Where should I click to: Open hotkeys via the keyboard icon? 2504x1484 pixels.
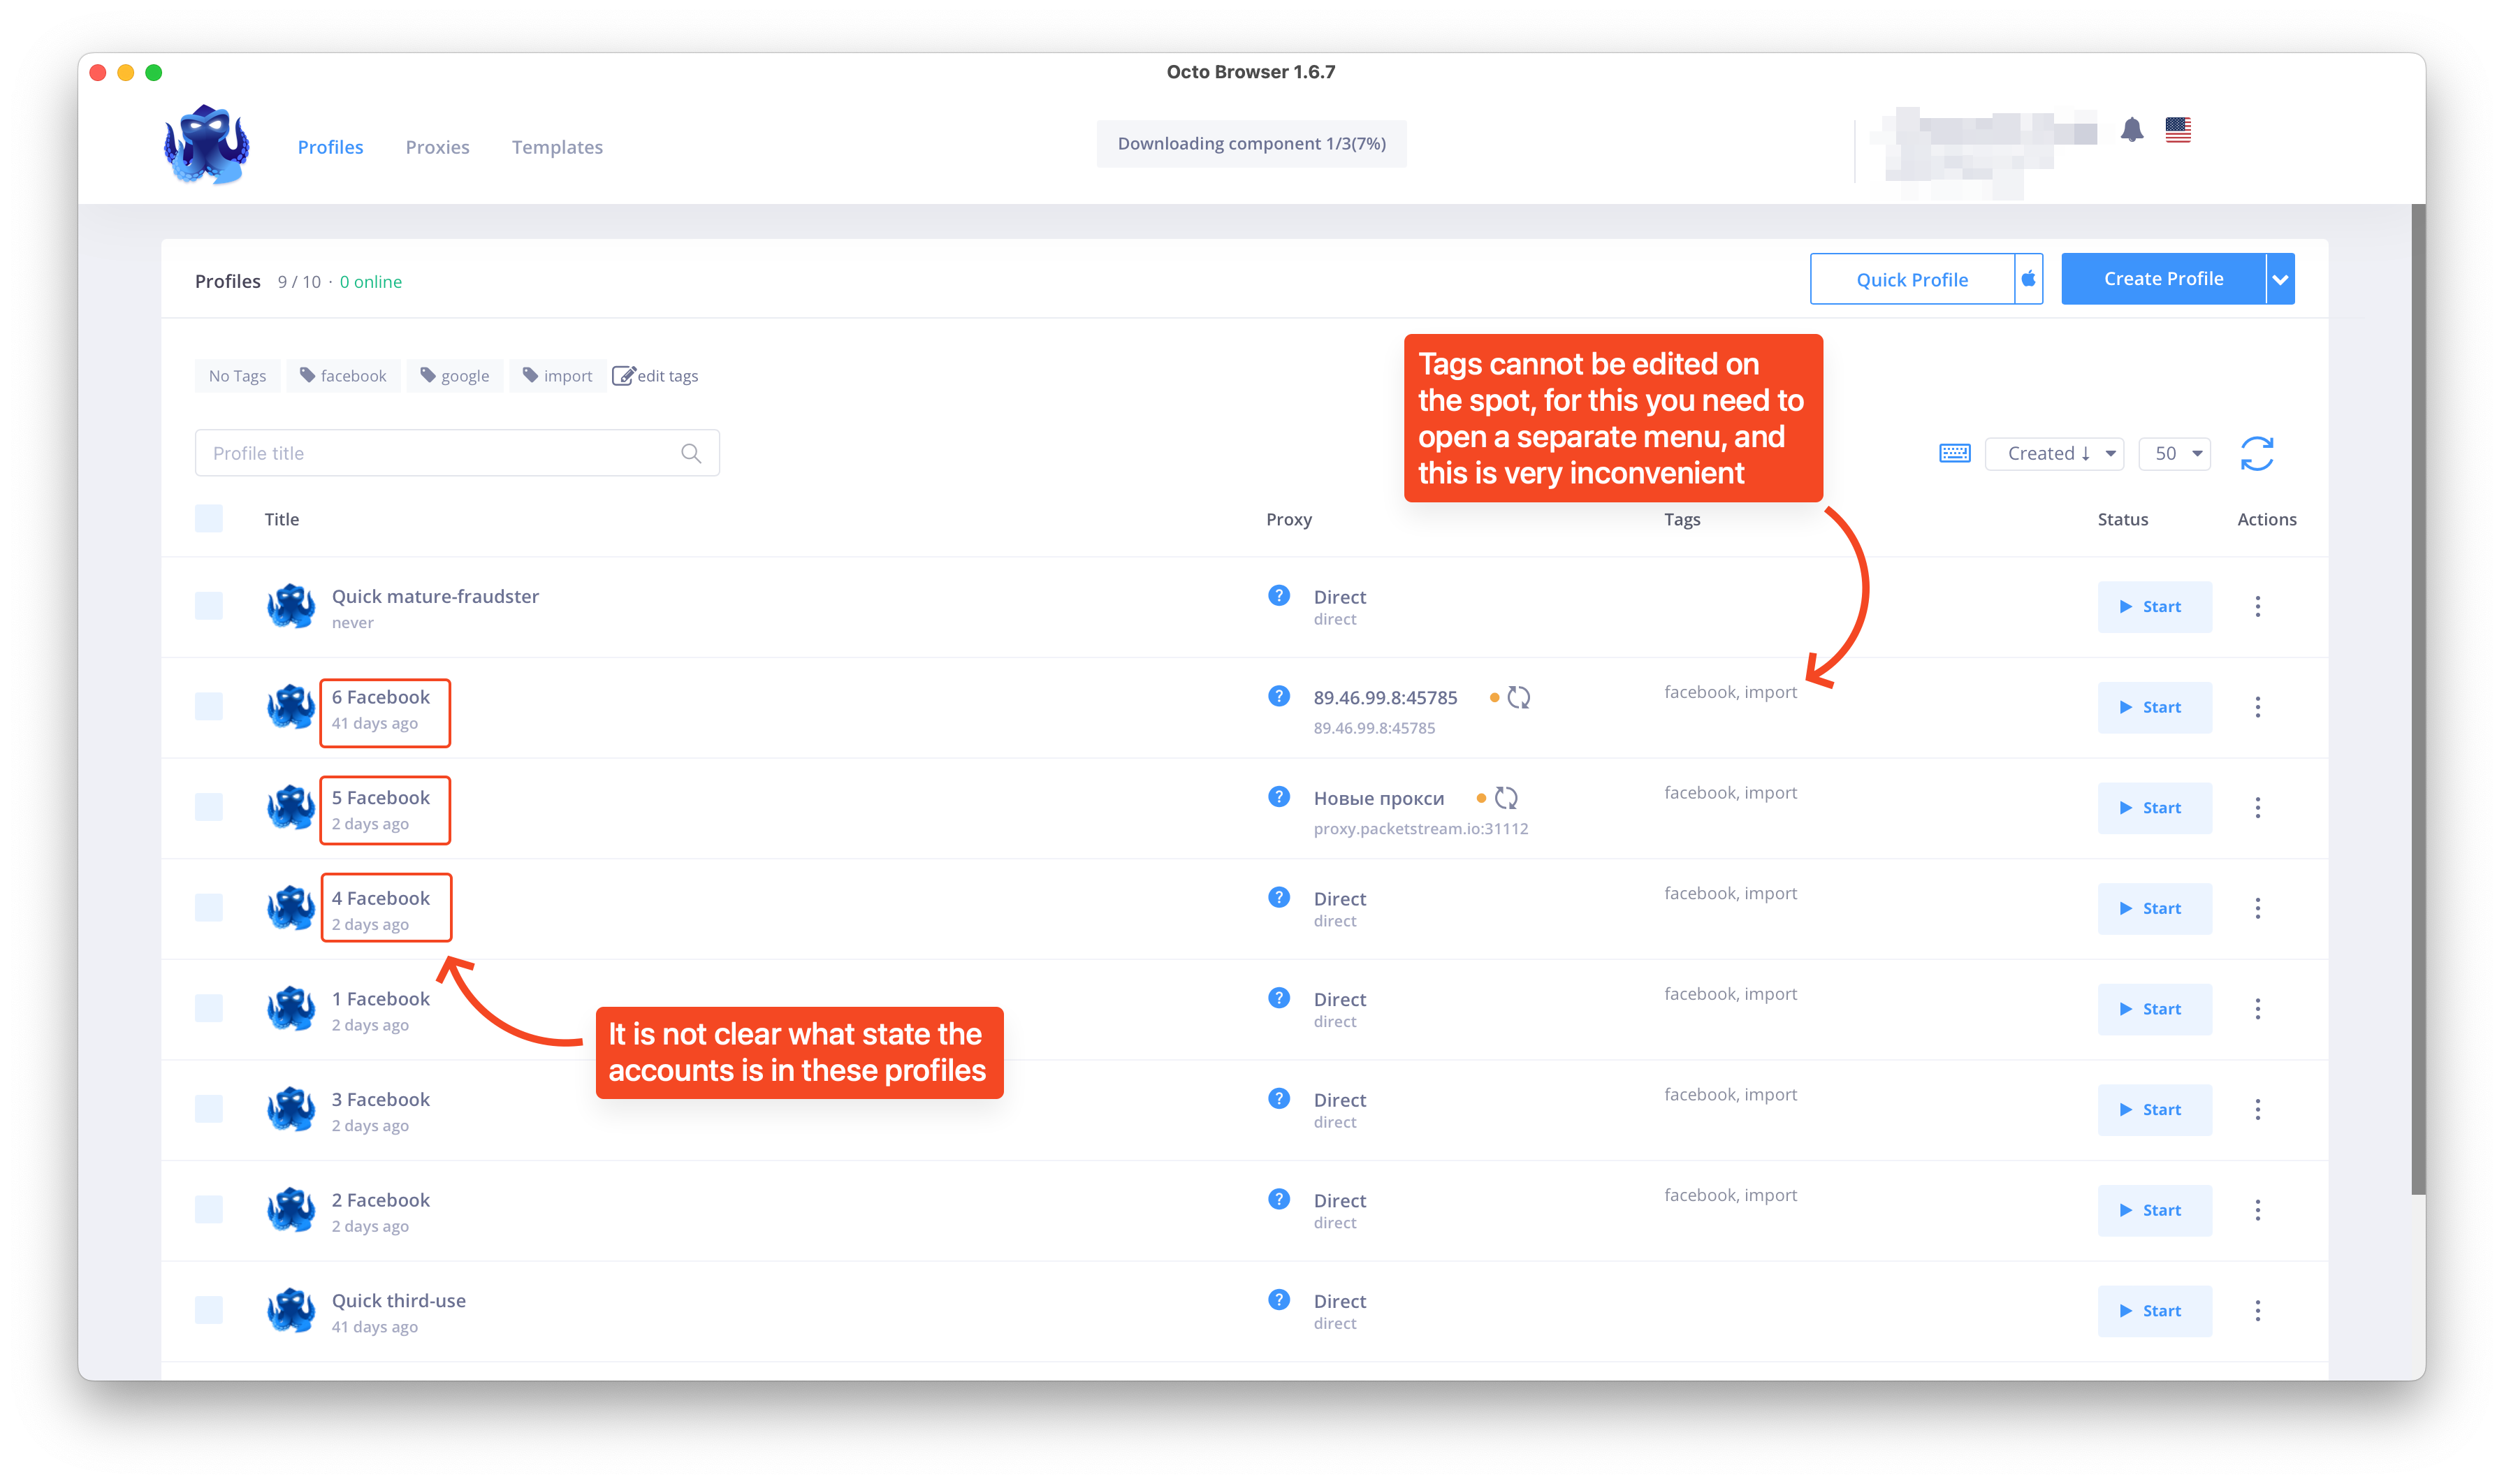1955,453
